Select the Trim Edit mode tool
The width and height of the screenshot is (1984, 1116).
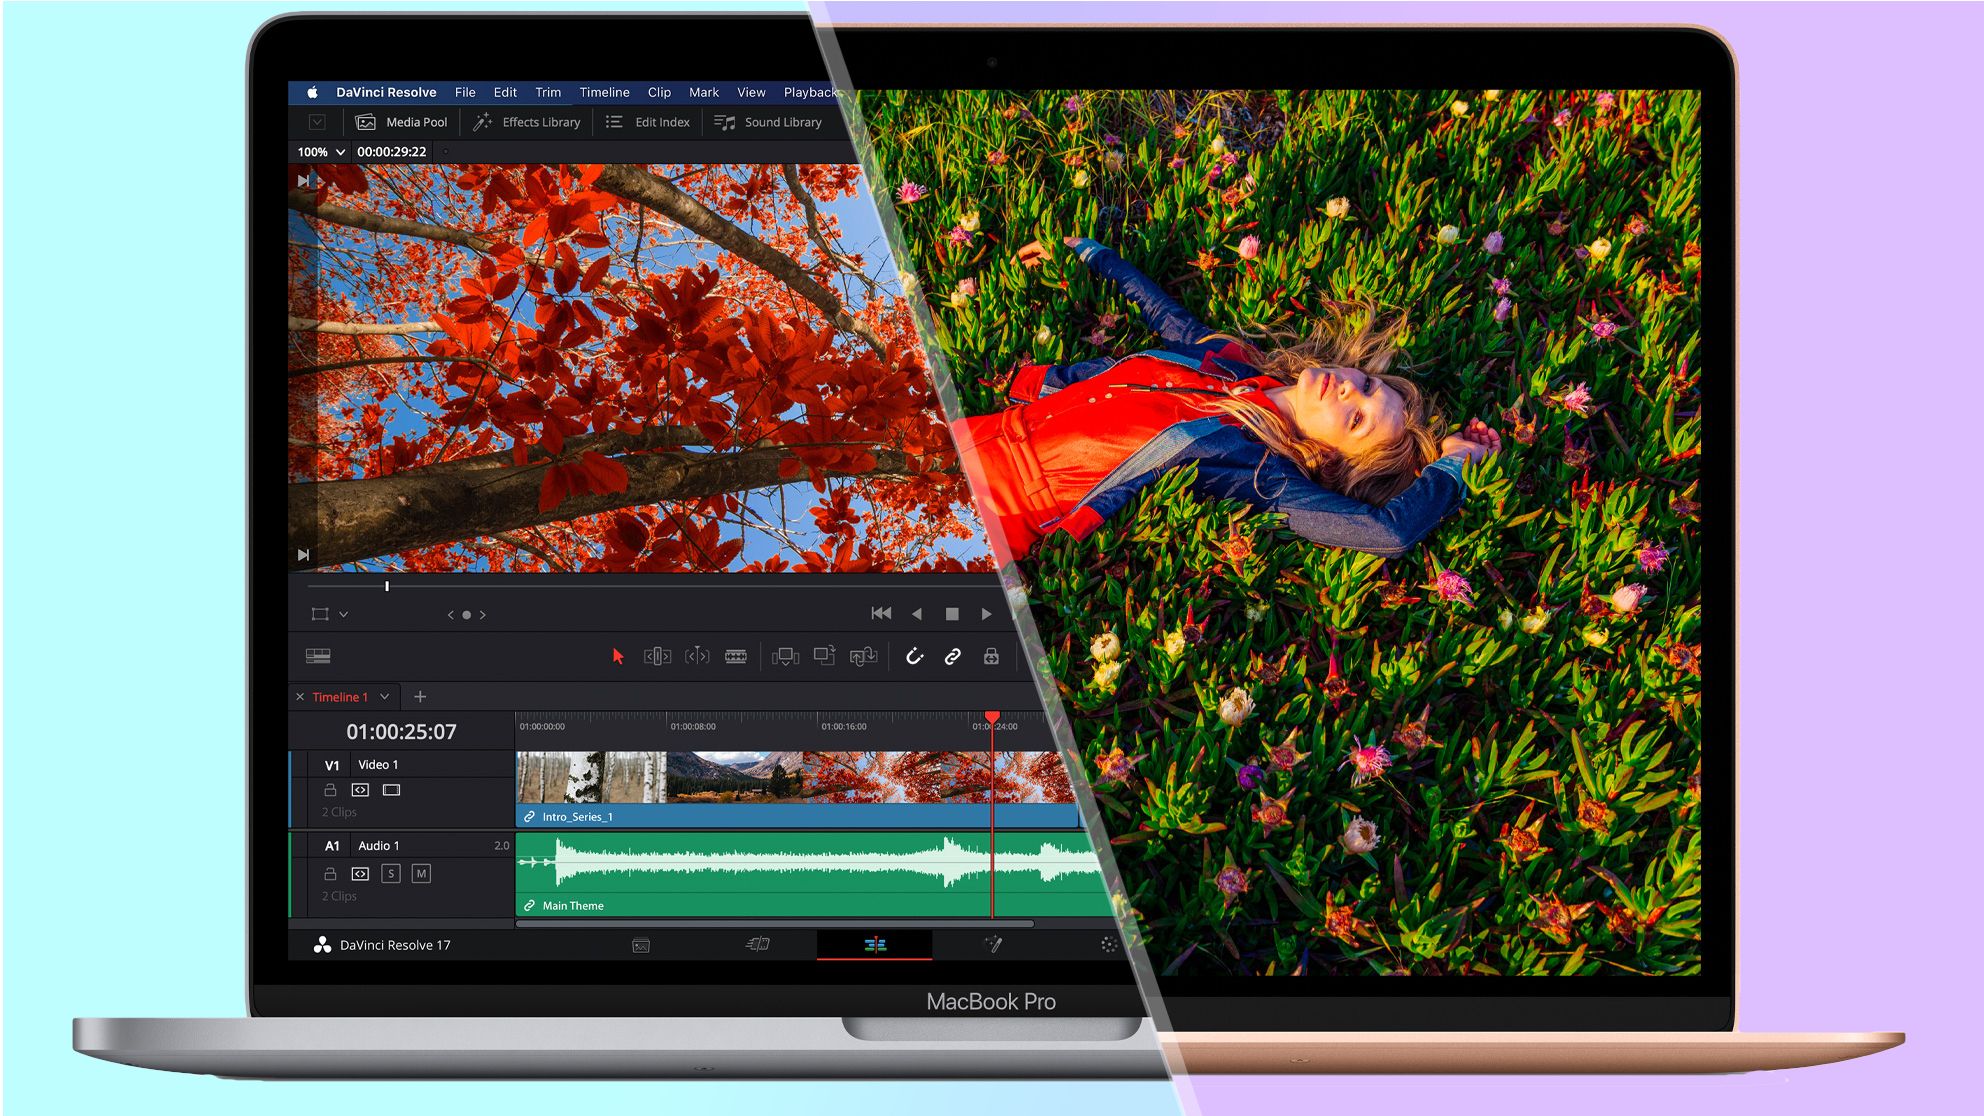[x=659, y=656]
